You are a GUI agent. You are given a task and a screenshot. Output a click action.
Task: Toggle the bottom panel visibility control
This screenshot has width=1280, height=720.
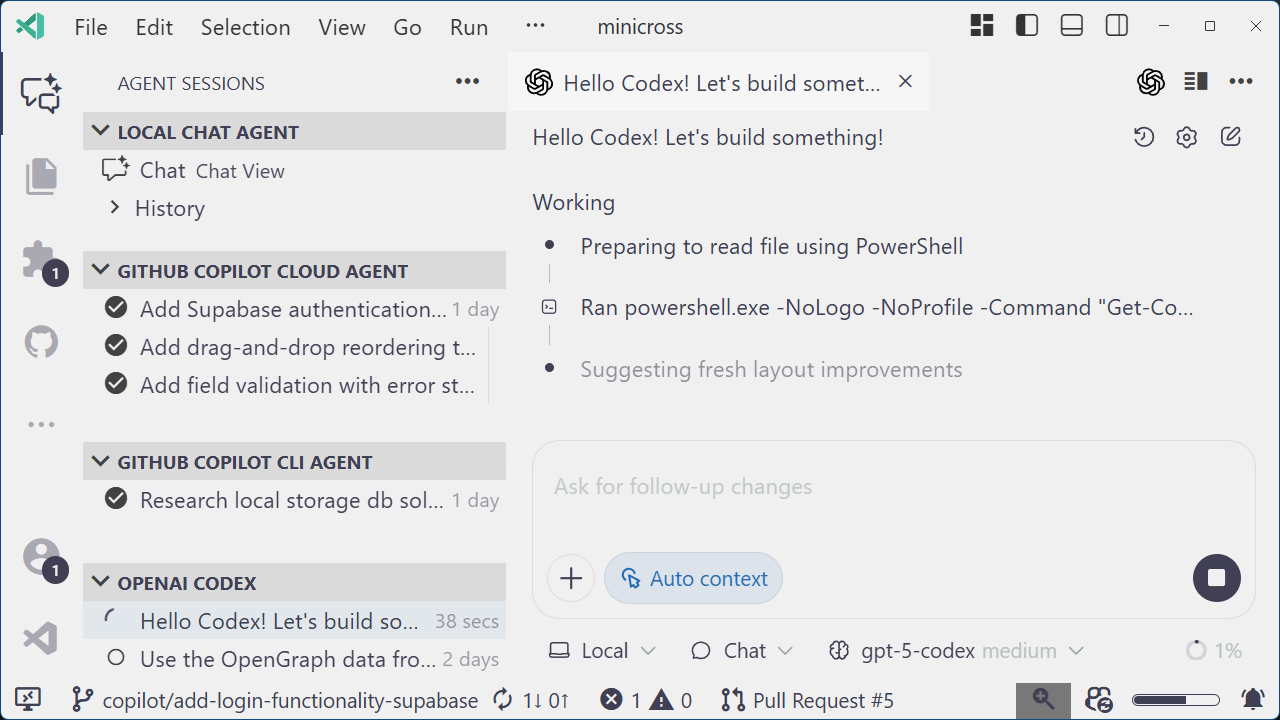click(1071, 25)
